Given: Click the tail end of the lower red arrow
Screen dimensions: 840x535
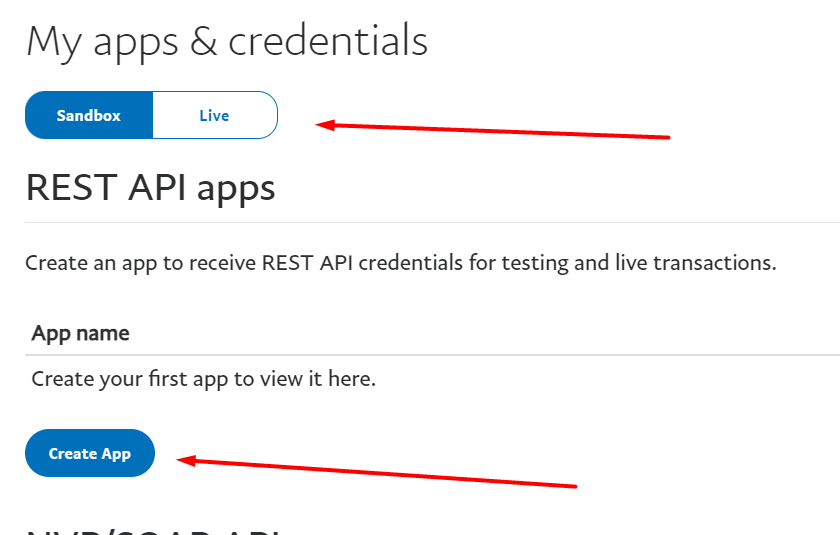Looking at the screenshot, I should click(x=571, y=486).
